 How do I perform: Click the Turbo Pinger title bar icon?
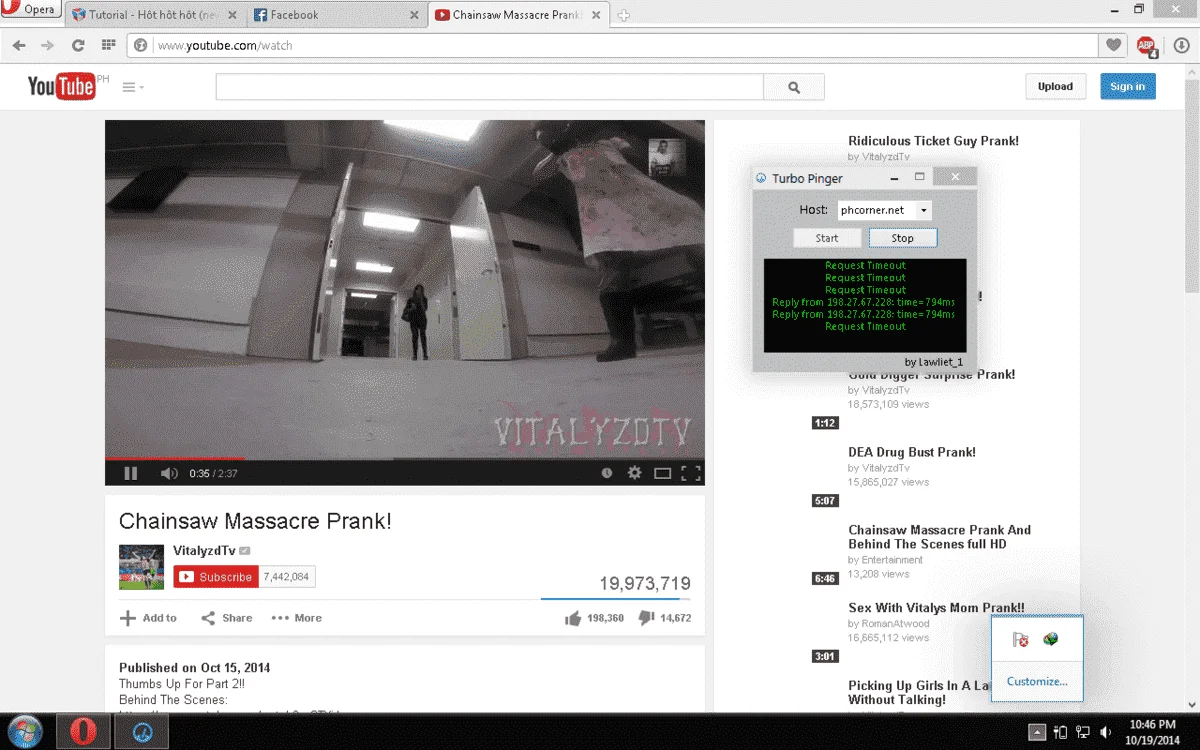[x=761, y=178]
